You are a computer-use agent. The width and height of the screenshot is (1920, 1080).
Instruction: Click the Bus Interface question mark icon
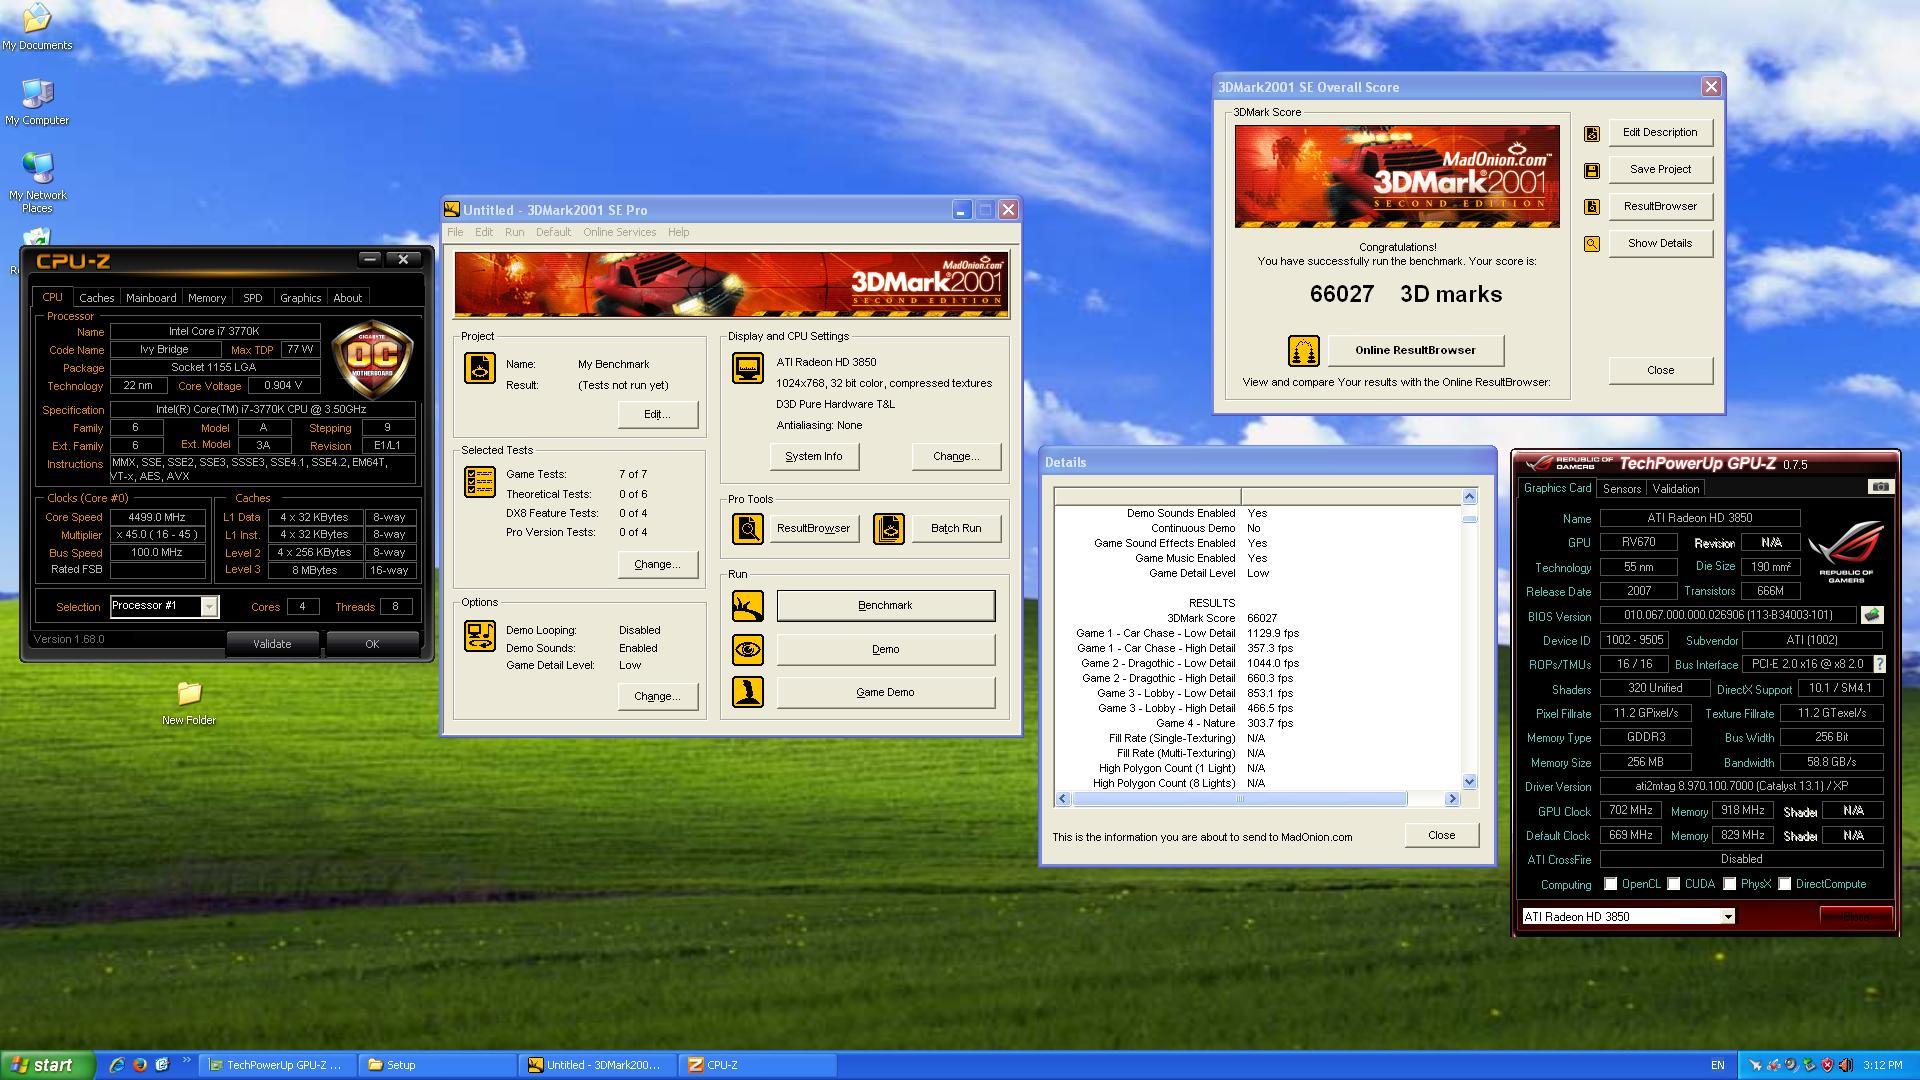pos(1879,664)
